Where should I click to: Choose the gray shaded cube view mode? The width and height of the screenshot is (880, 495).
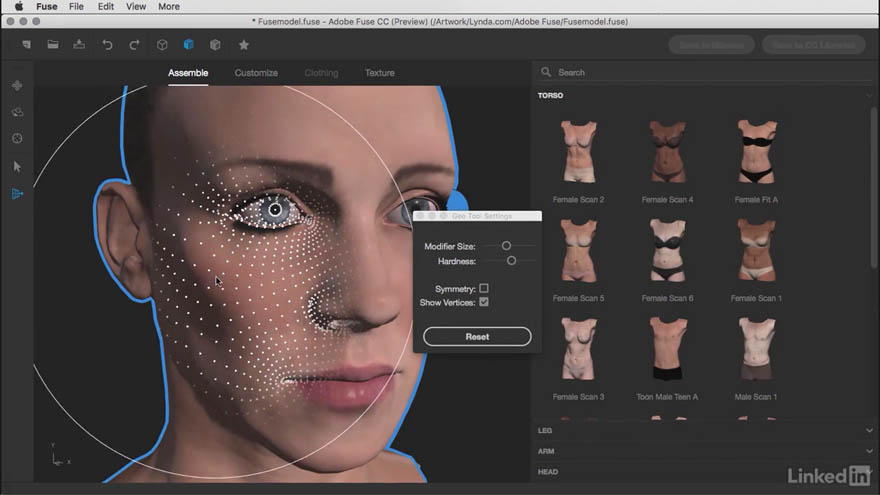pyautogui.click(x=215, y=44)
